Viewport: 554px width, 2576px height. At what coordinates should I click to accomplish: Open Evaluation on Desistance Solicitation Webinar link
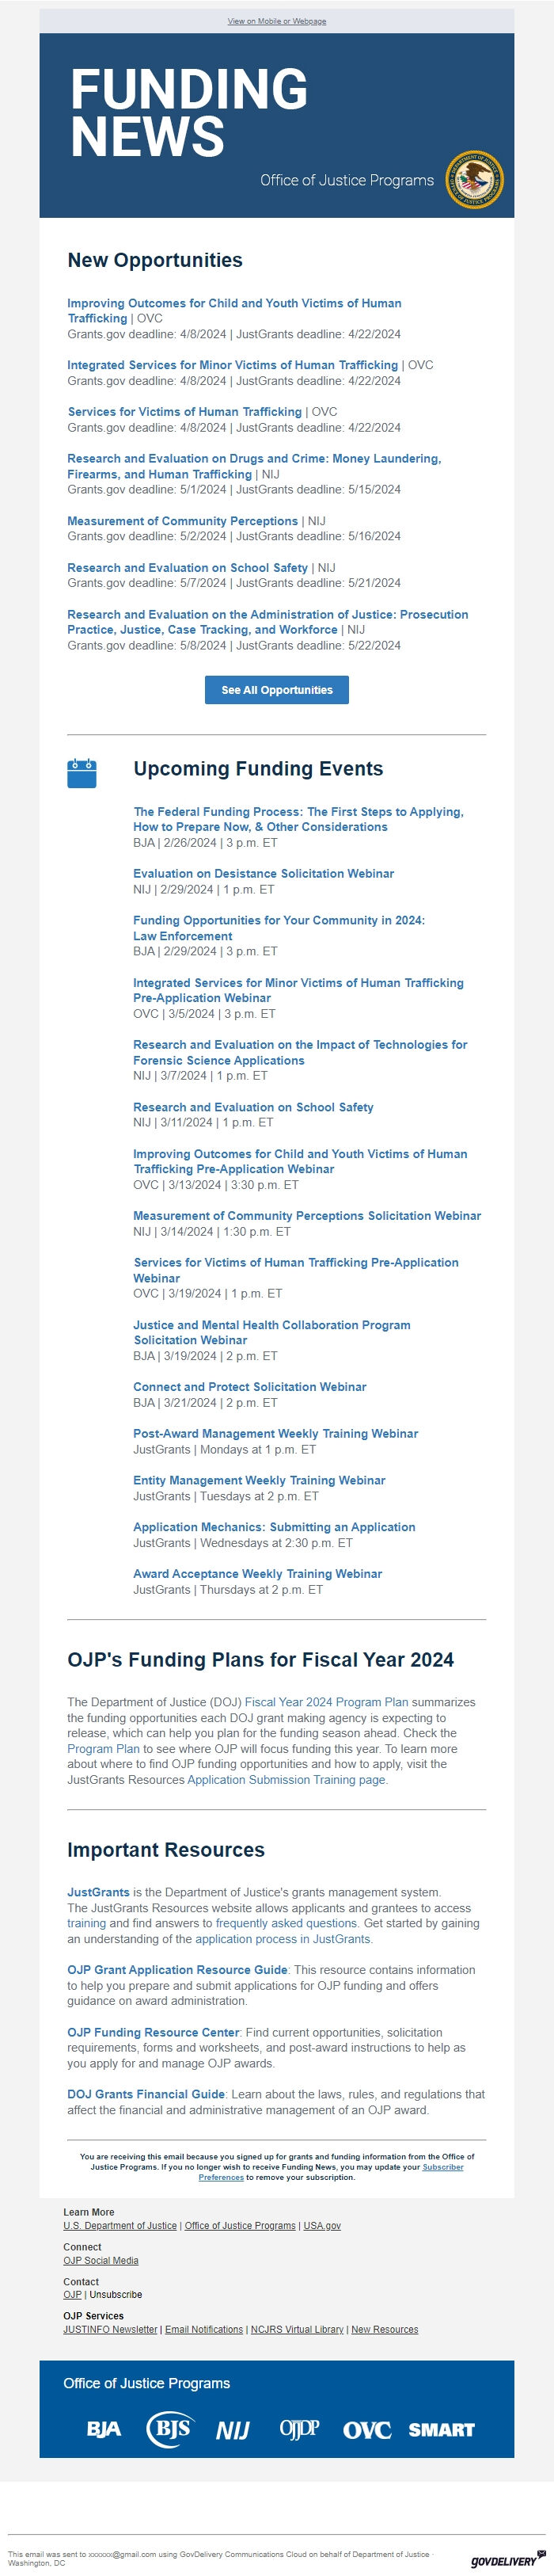pos(263,874)
